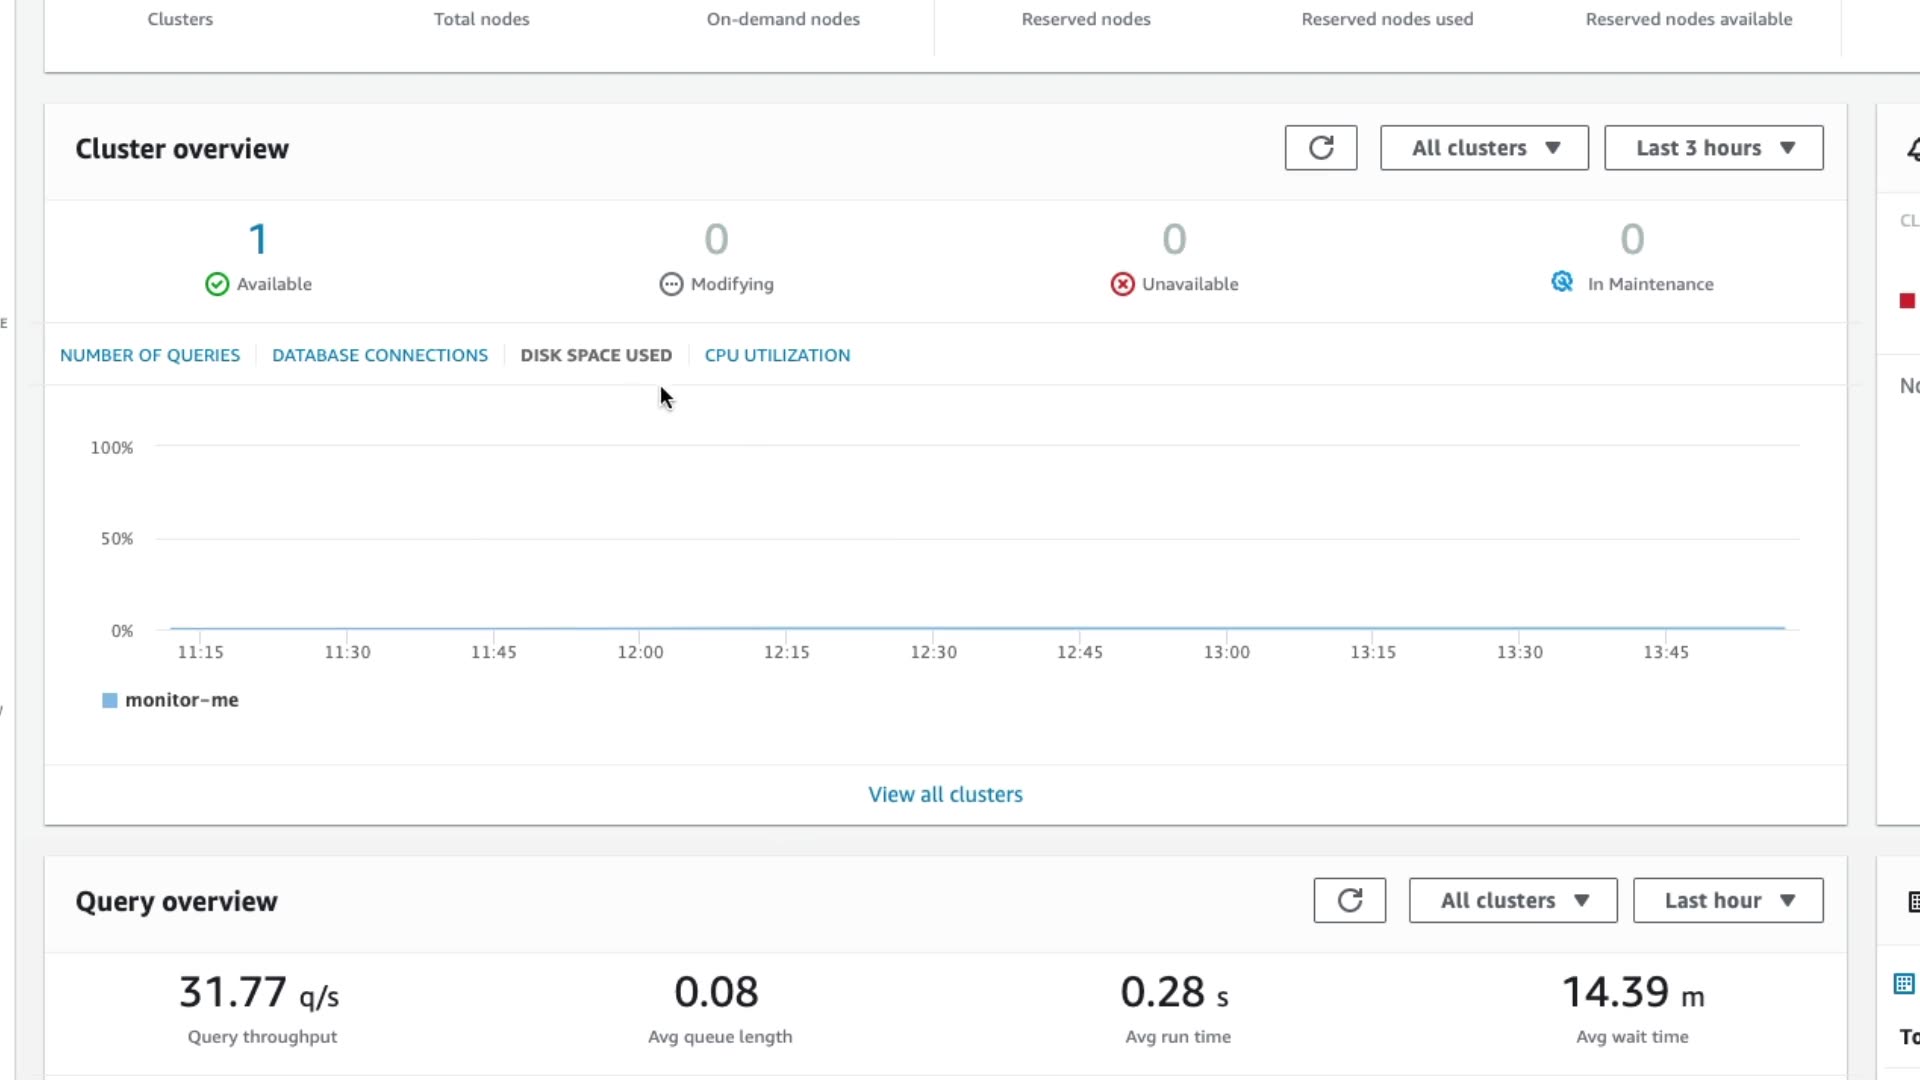Select the Disk Space Used tab
This screenshot has width=1920, height=1080.
point(596,355)
